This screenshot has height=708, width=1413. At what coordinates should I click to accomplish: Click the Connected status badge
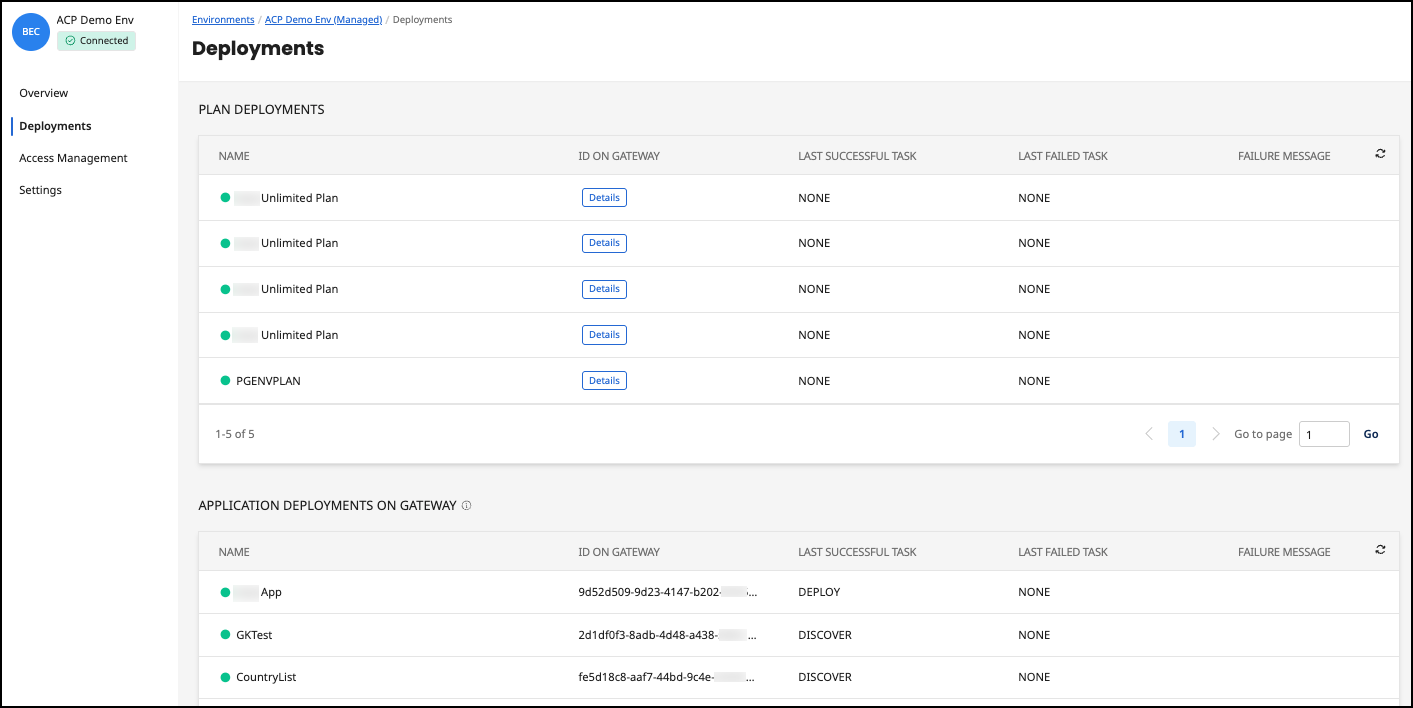click(96, 40)
